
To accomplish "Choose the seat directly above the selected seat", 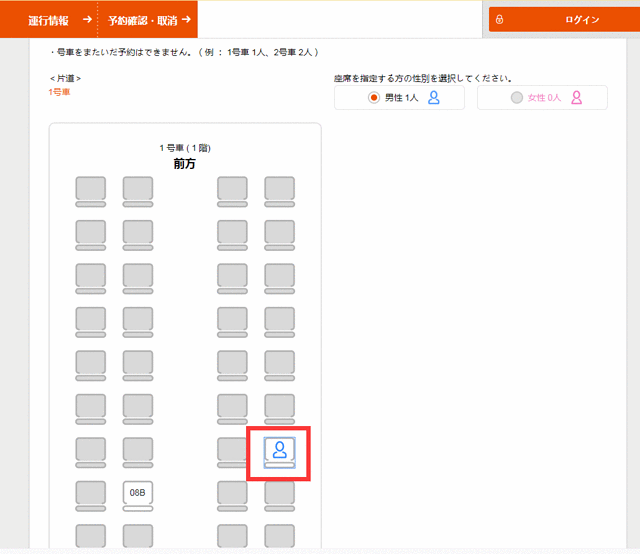I will click(x=279, y=407).
